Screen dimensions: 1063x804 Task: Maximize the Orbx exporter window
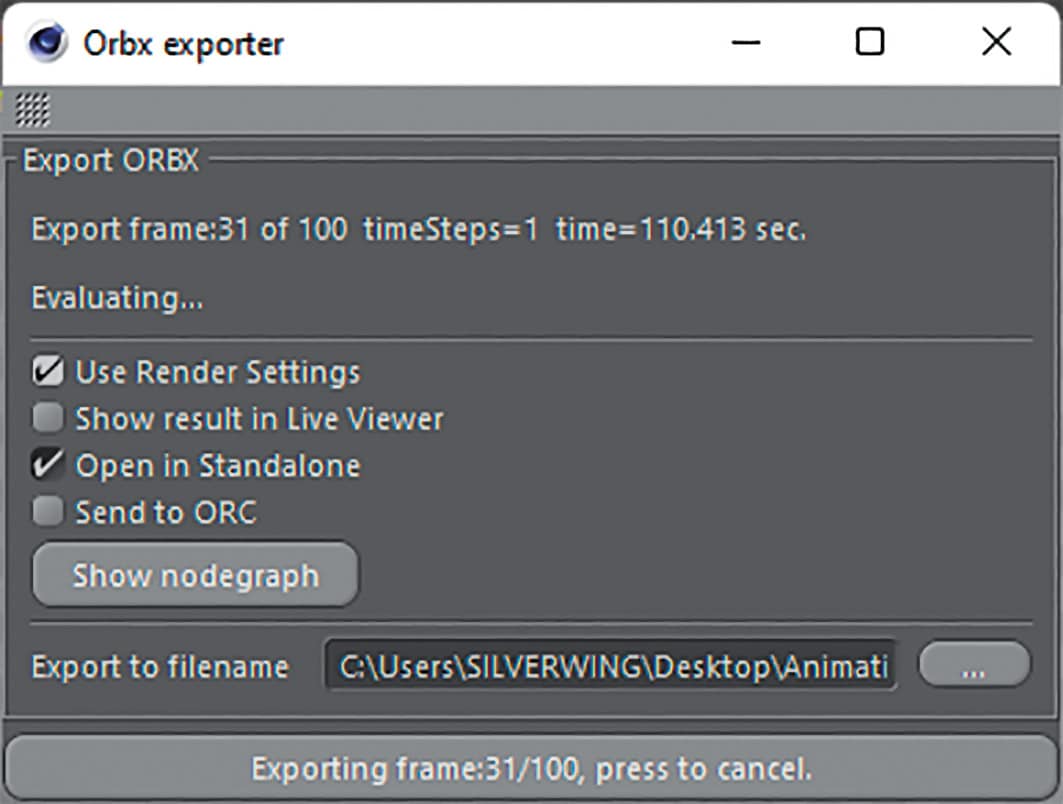870,43
